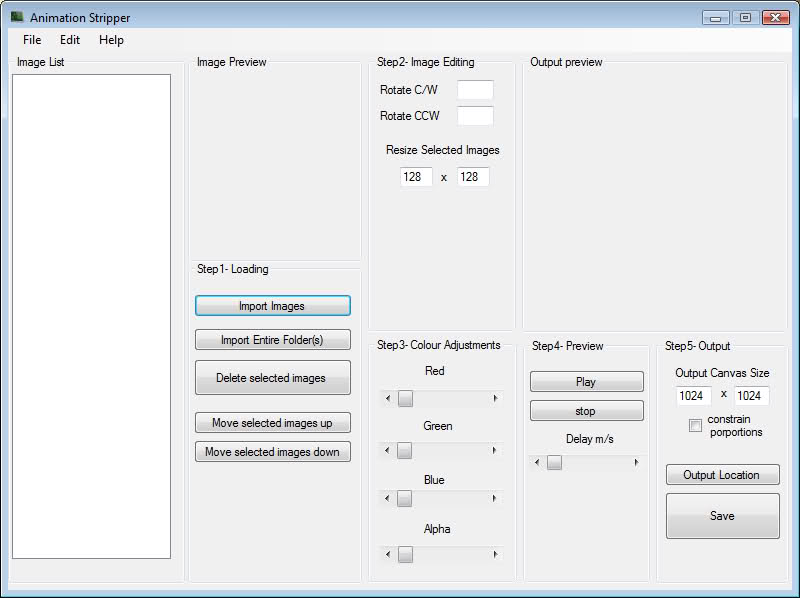Click the Blue slider left arrow
This screenshot has height=598, width=800.
[387, 499]
